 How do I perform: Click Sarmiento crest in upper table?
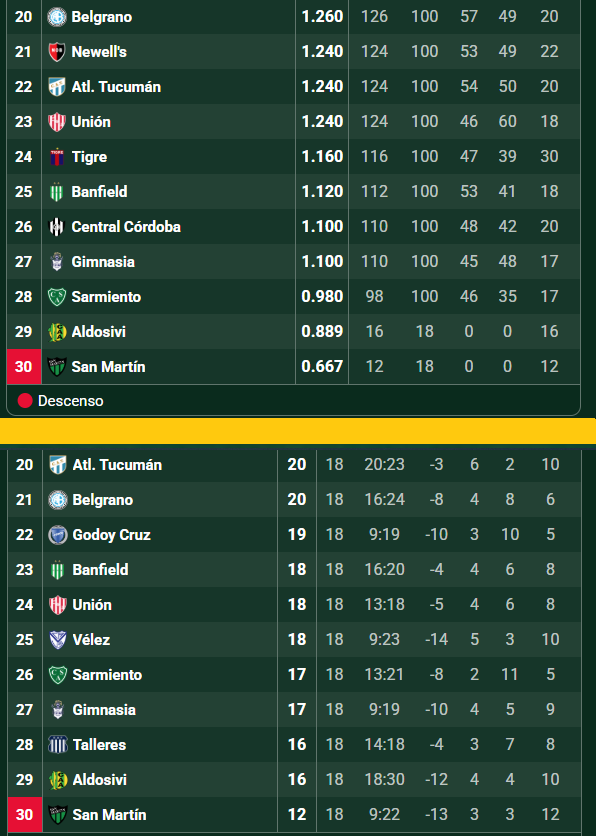click(57, 296)
